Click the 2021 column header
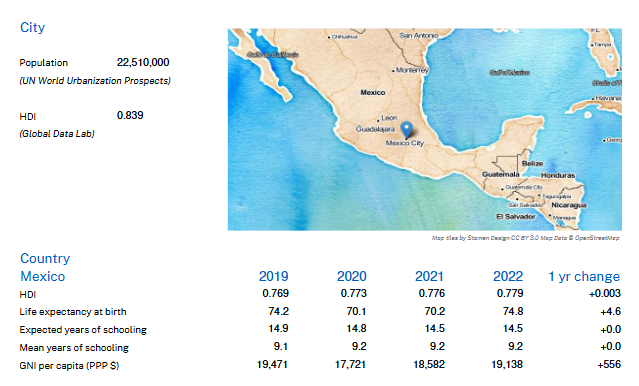 pos(429,276)
